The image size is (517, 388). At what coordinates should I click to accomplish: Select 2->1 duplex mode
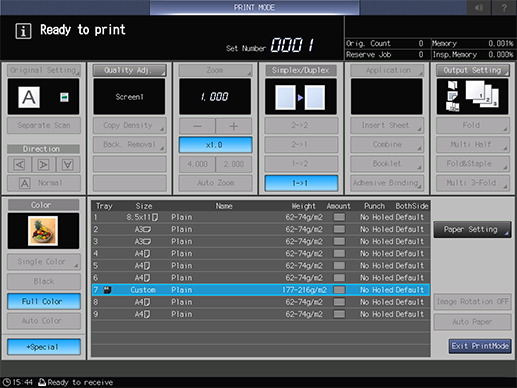click(301, 145)
